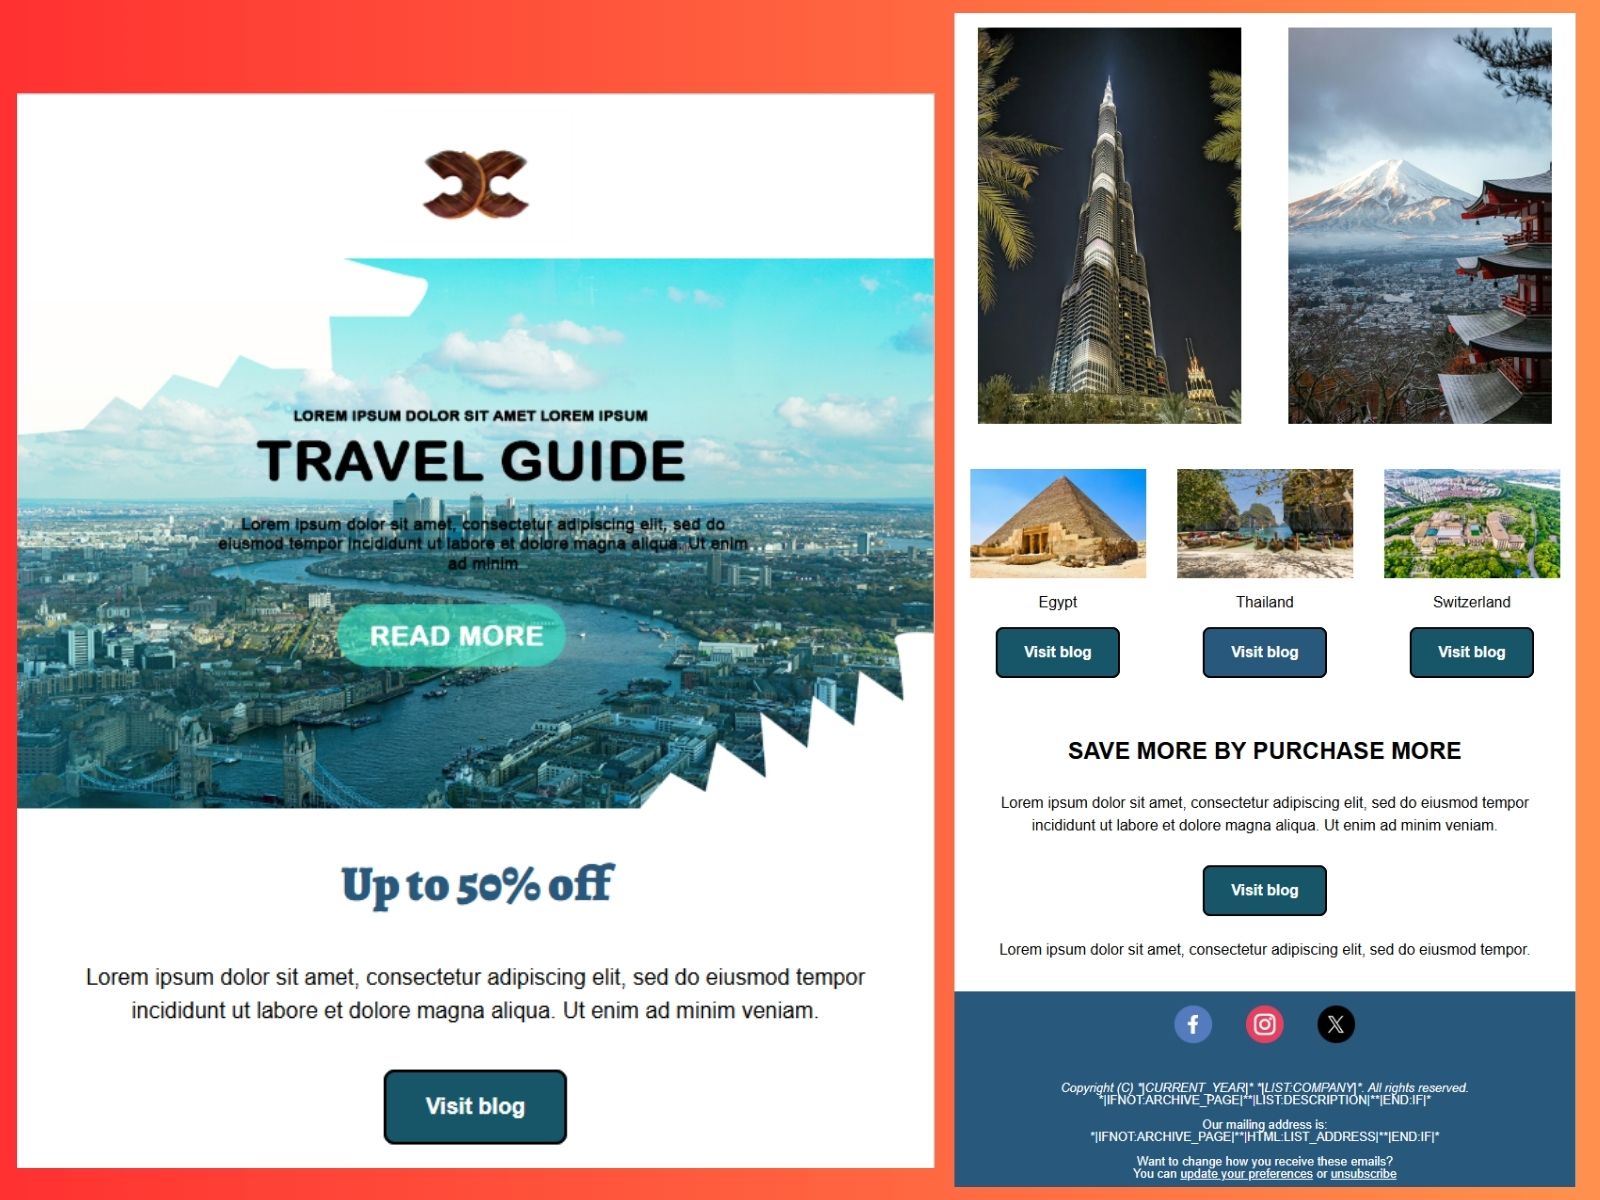1600x1200 pixels.
Task: Click Visit blog under Thailand
Action: pos(1264,652)
